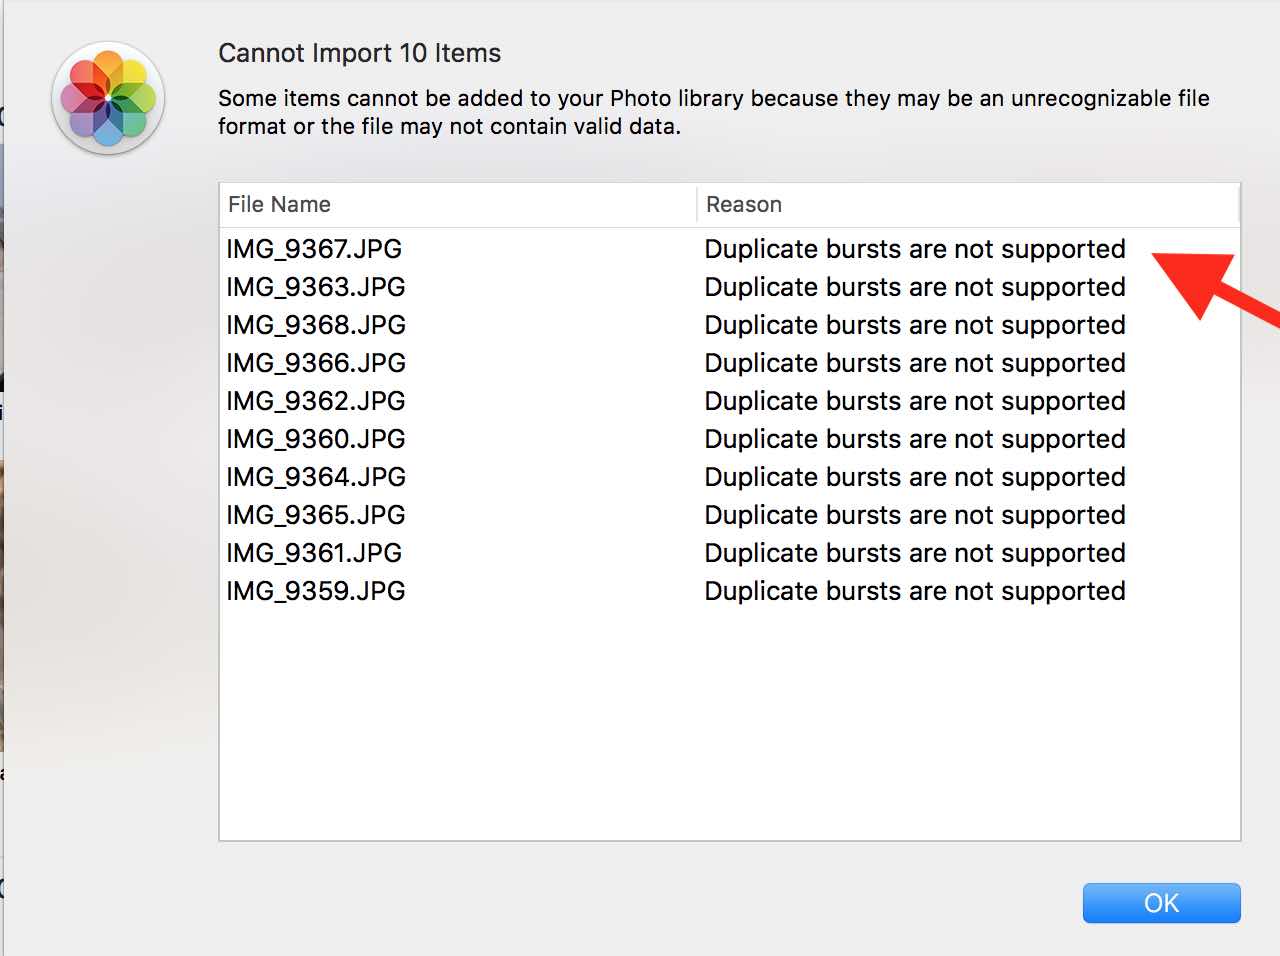Select the IMG_9360.JPG item
The height and width of the screenshot is (956, 1280).
tap(315, 439)
